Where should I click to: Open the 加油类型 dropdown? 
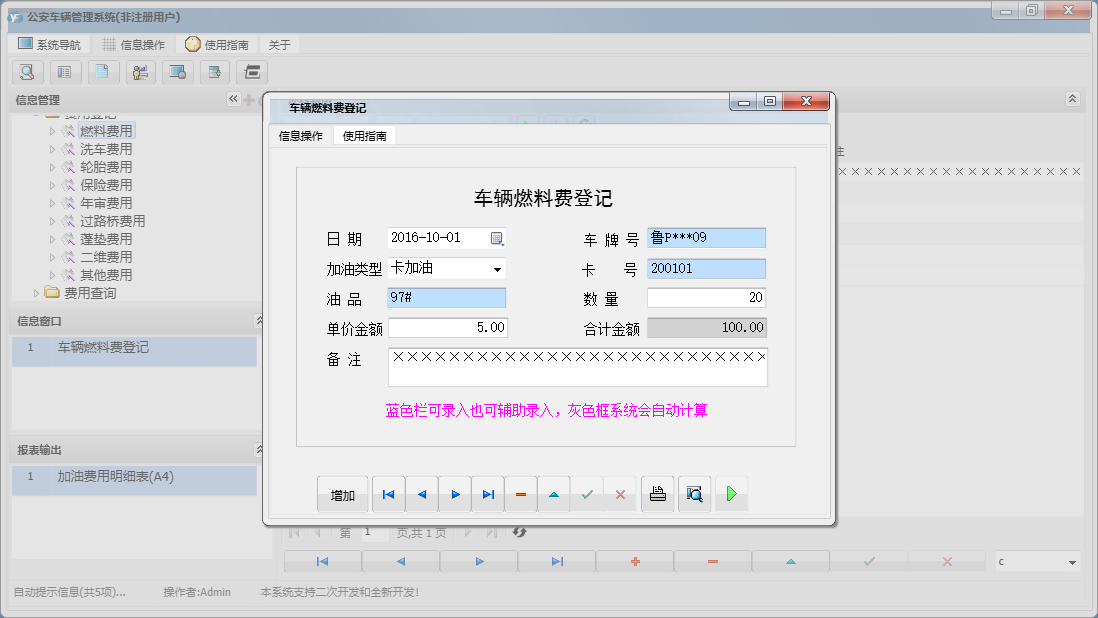(496, 269)
